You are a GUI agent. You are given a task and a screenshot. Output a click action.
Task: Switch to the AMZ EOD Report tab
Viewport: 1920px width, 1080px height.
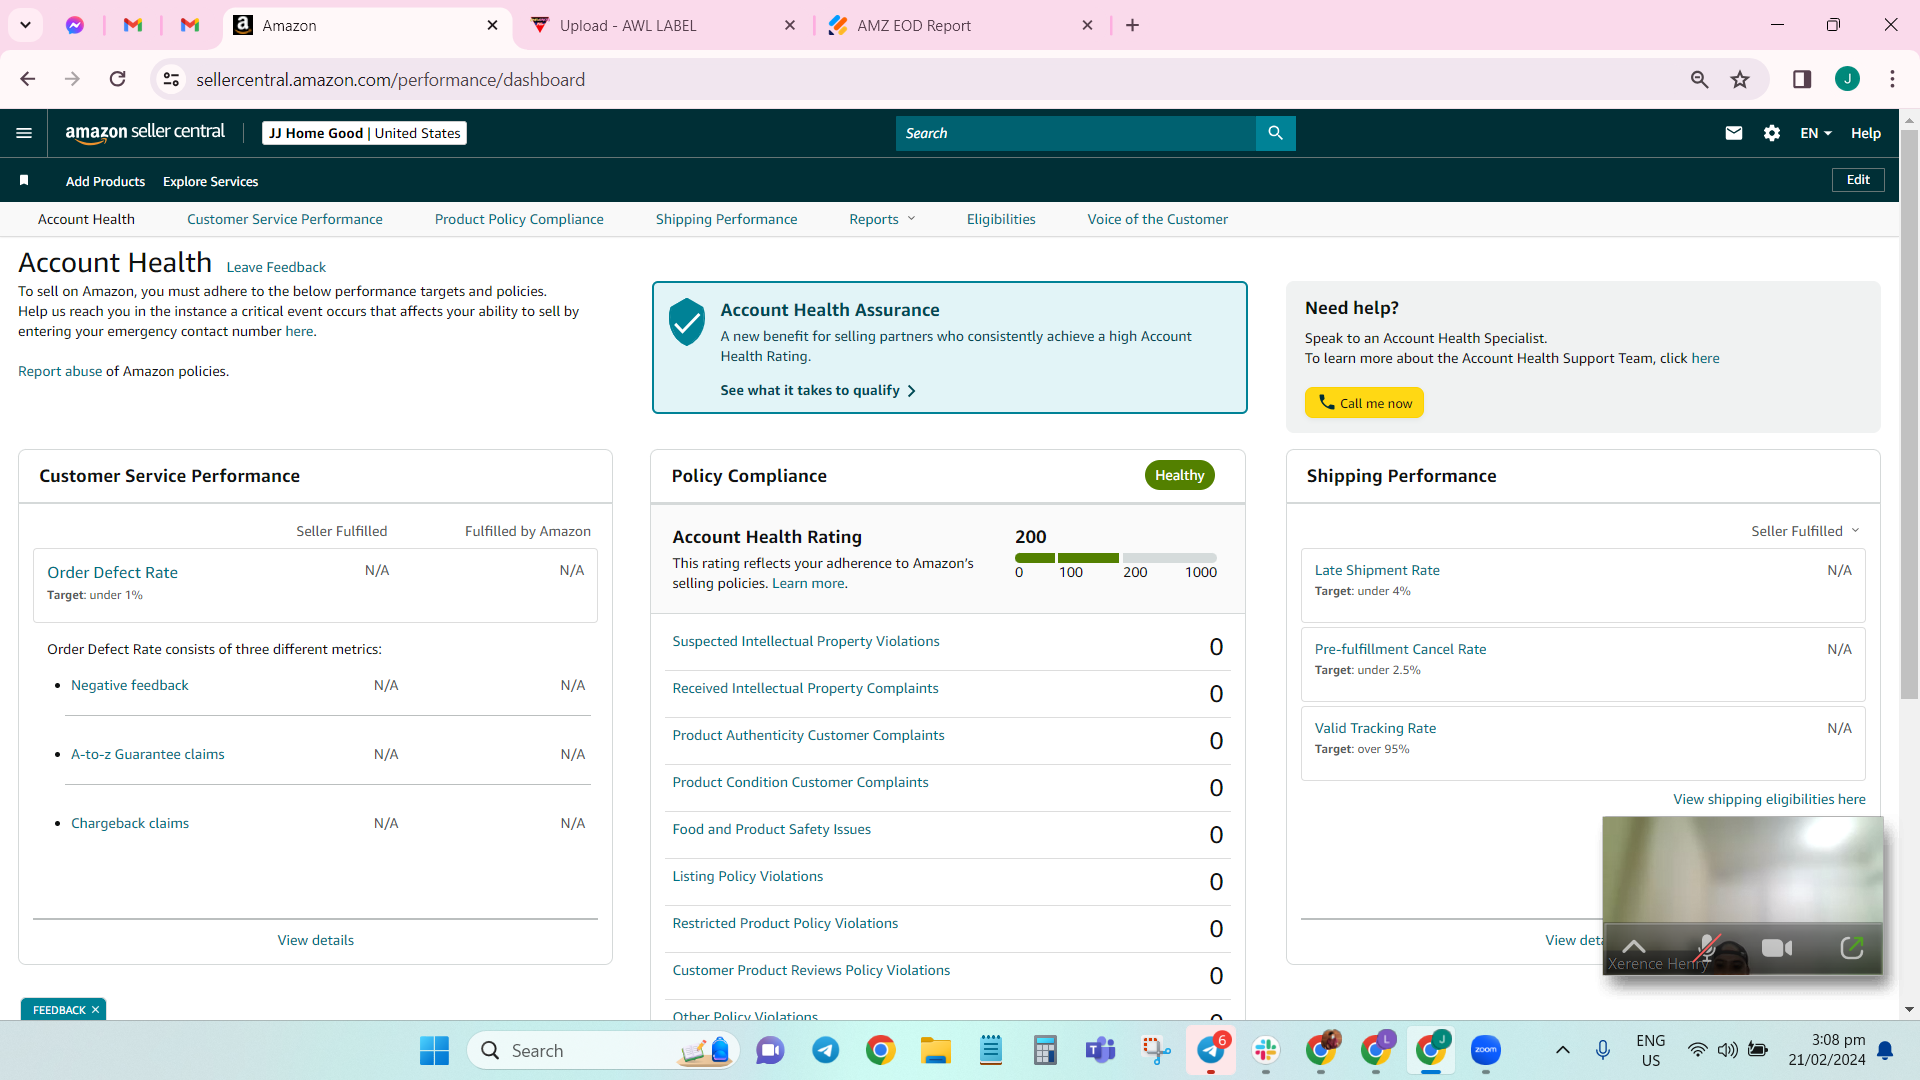[x=960, y=26]
